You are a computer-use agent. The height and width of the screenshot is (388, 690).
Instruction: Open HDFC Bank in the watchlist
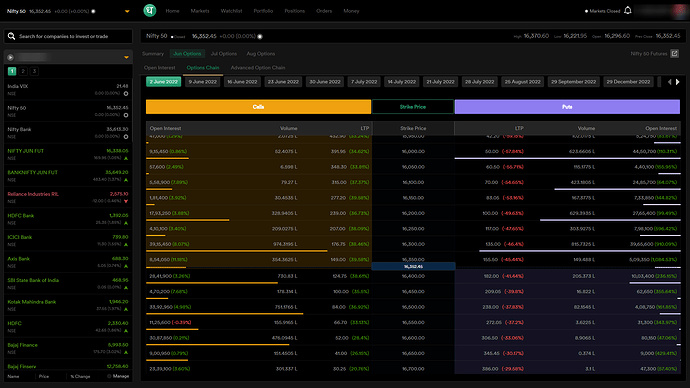(x=68, y=219)
